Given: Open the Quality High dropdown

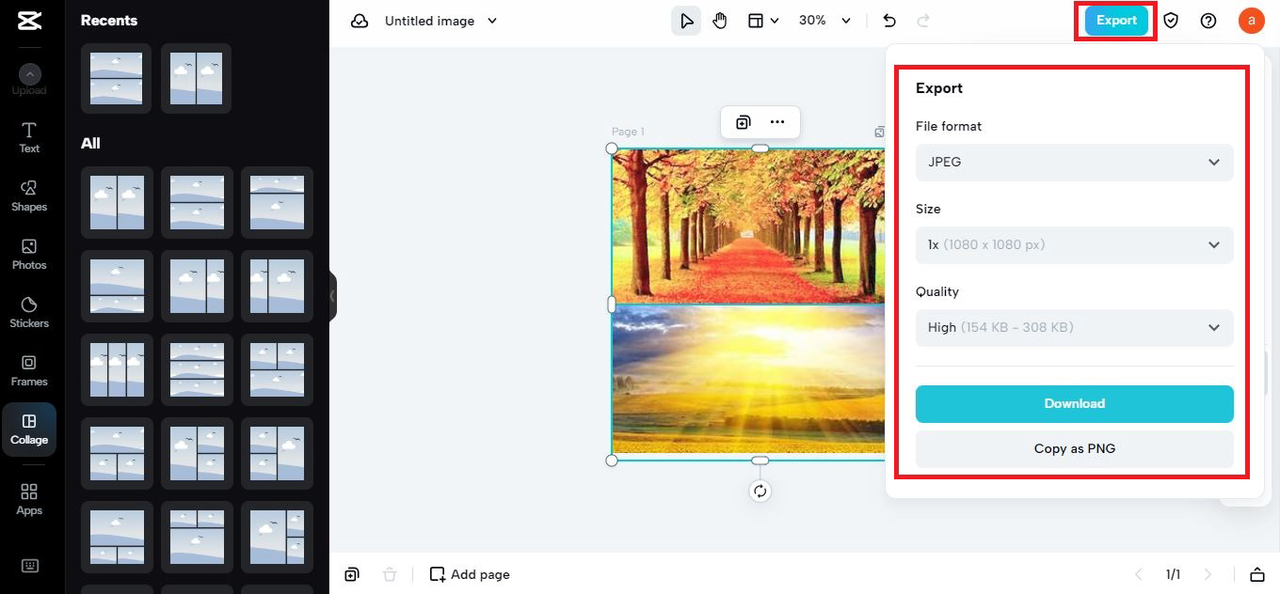Looking at the screenshot, I should pyautogui.click(x=1074, y=328).
